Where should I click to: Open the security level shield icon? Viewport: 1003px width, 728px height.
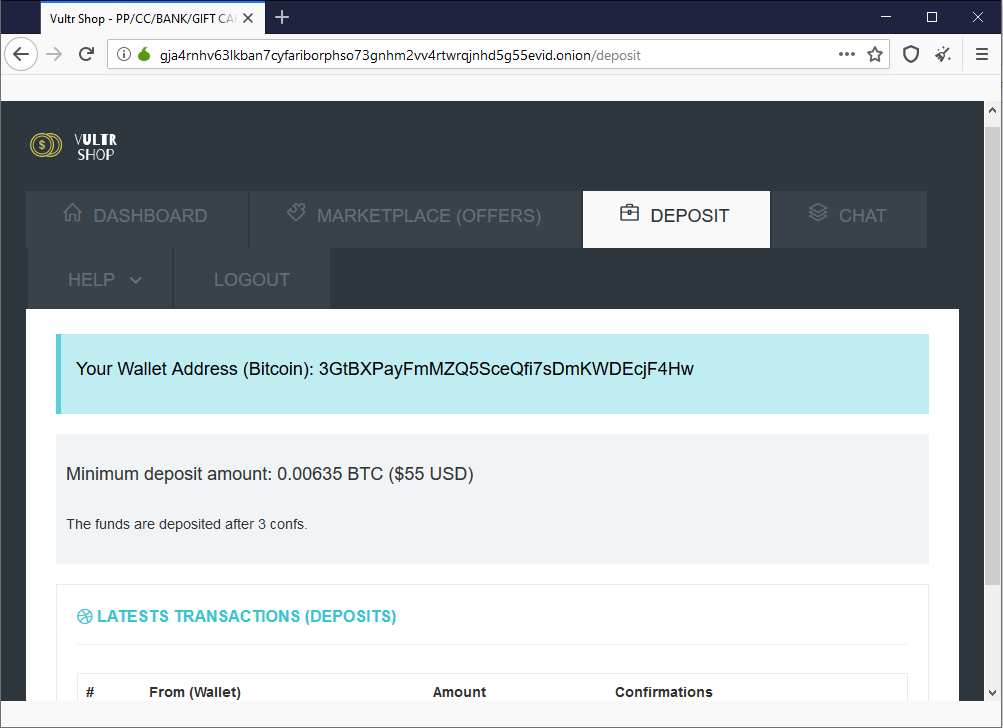tap(911, 55)
